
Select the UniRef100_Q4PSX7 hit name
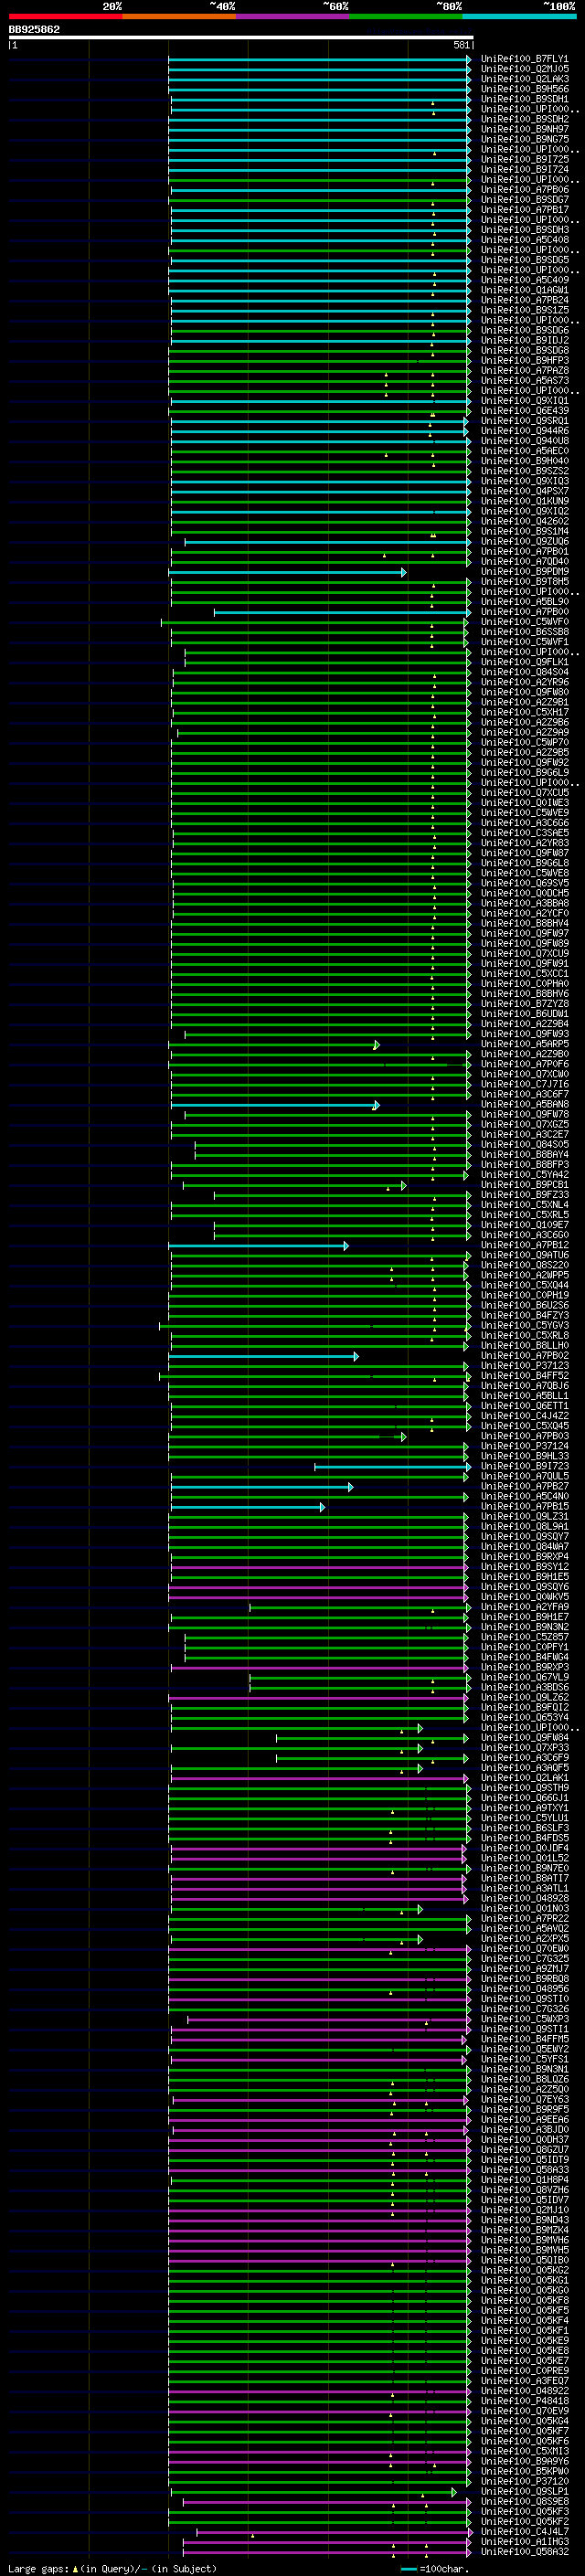tap(524, 491)
